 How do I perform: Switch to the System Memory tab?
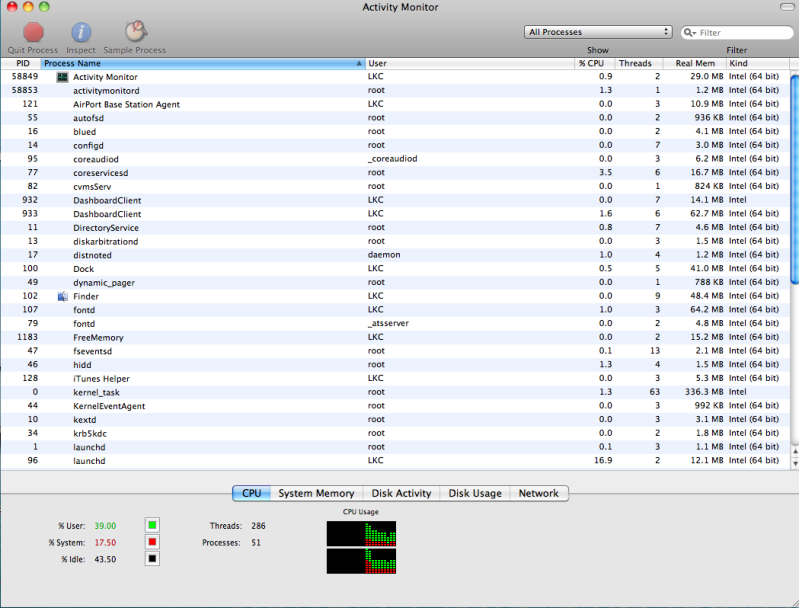point(316,493)
